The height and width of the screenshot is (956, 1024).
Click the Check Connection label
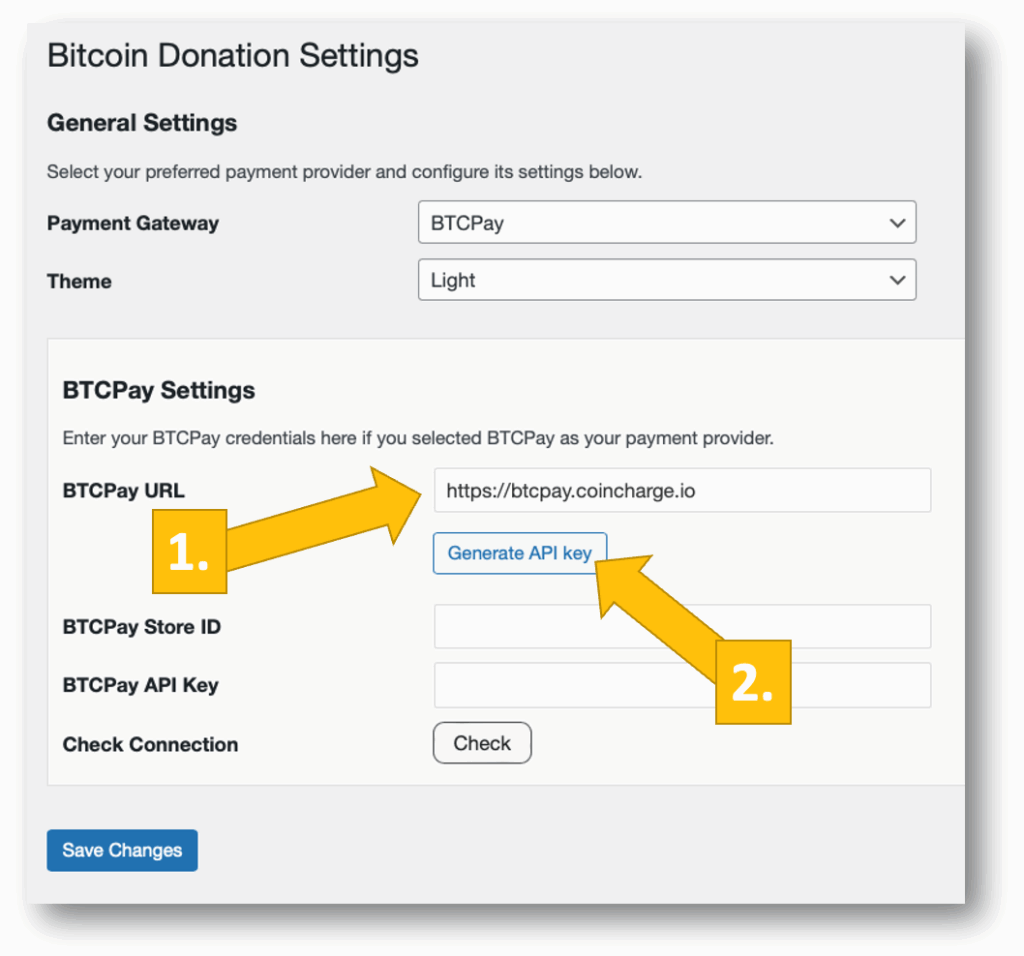click(150, 744)
